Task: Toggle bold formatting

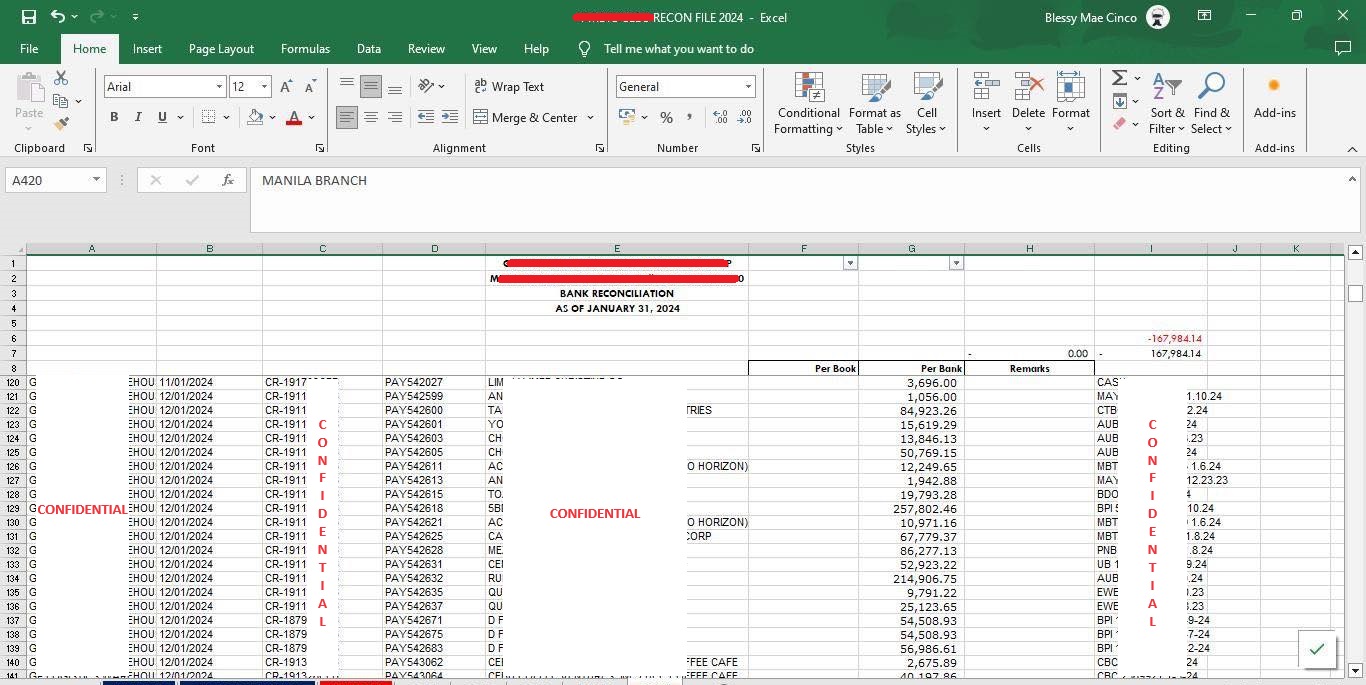Action: (114, 117)
